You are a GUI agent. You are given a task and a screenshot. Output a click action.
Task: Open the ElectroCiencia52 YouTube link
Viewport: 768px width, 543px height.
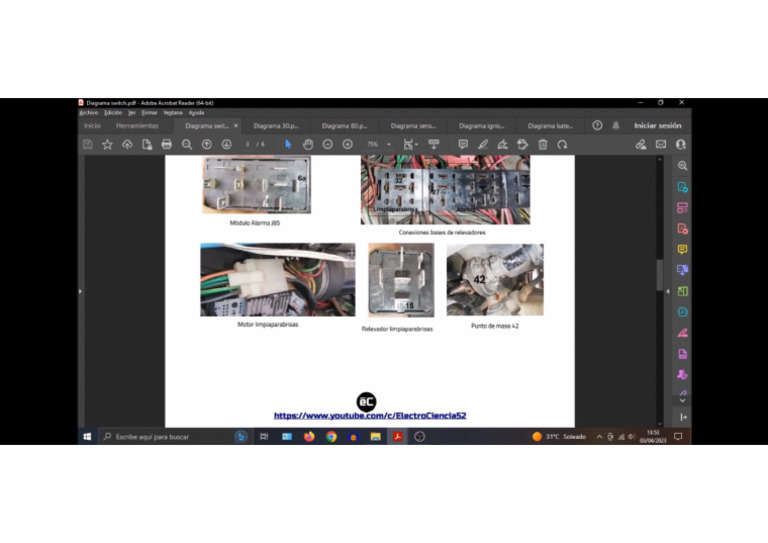(370, 415)
